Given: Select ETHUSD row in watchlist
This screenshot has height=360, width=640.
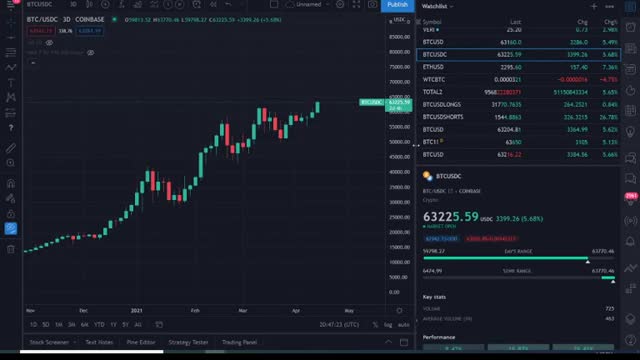Looking at the screenshot, I should pyautogui.click(x=518, y=67).
